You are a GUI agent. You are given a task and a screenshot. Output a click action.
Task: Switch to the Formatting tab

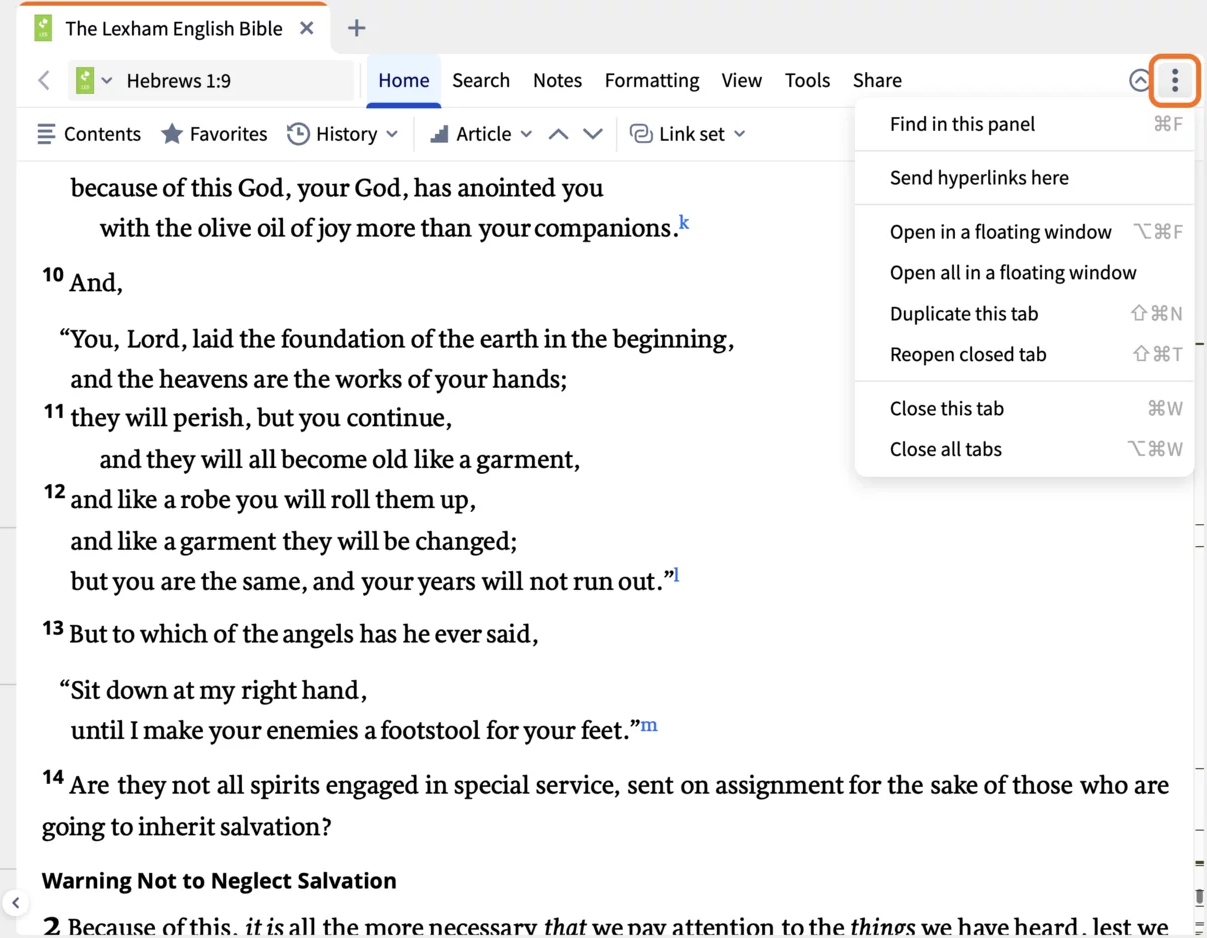pyautogui.click(x=652, y=80)
